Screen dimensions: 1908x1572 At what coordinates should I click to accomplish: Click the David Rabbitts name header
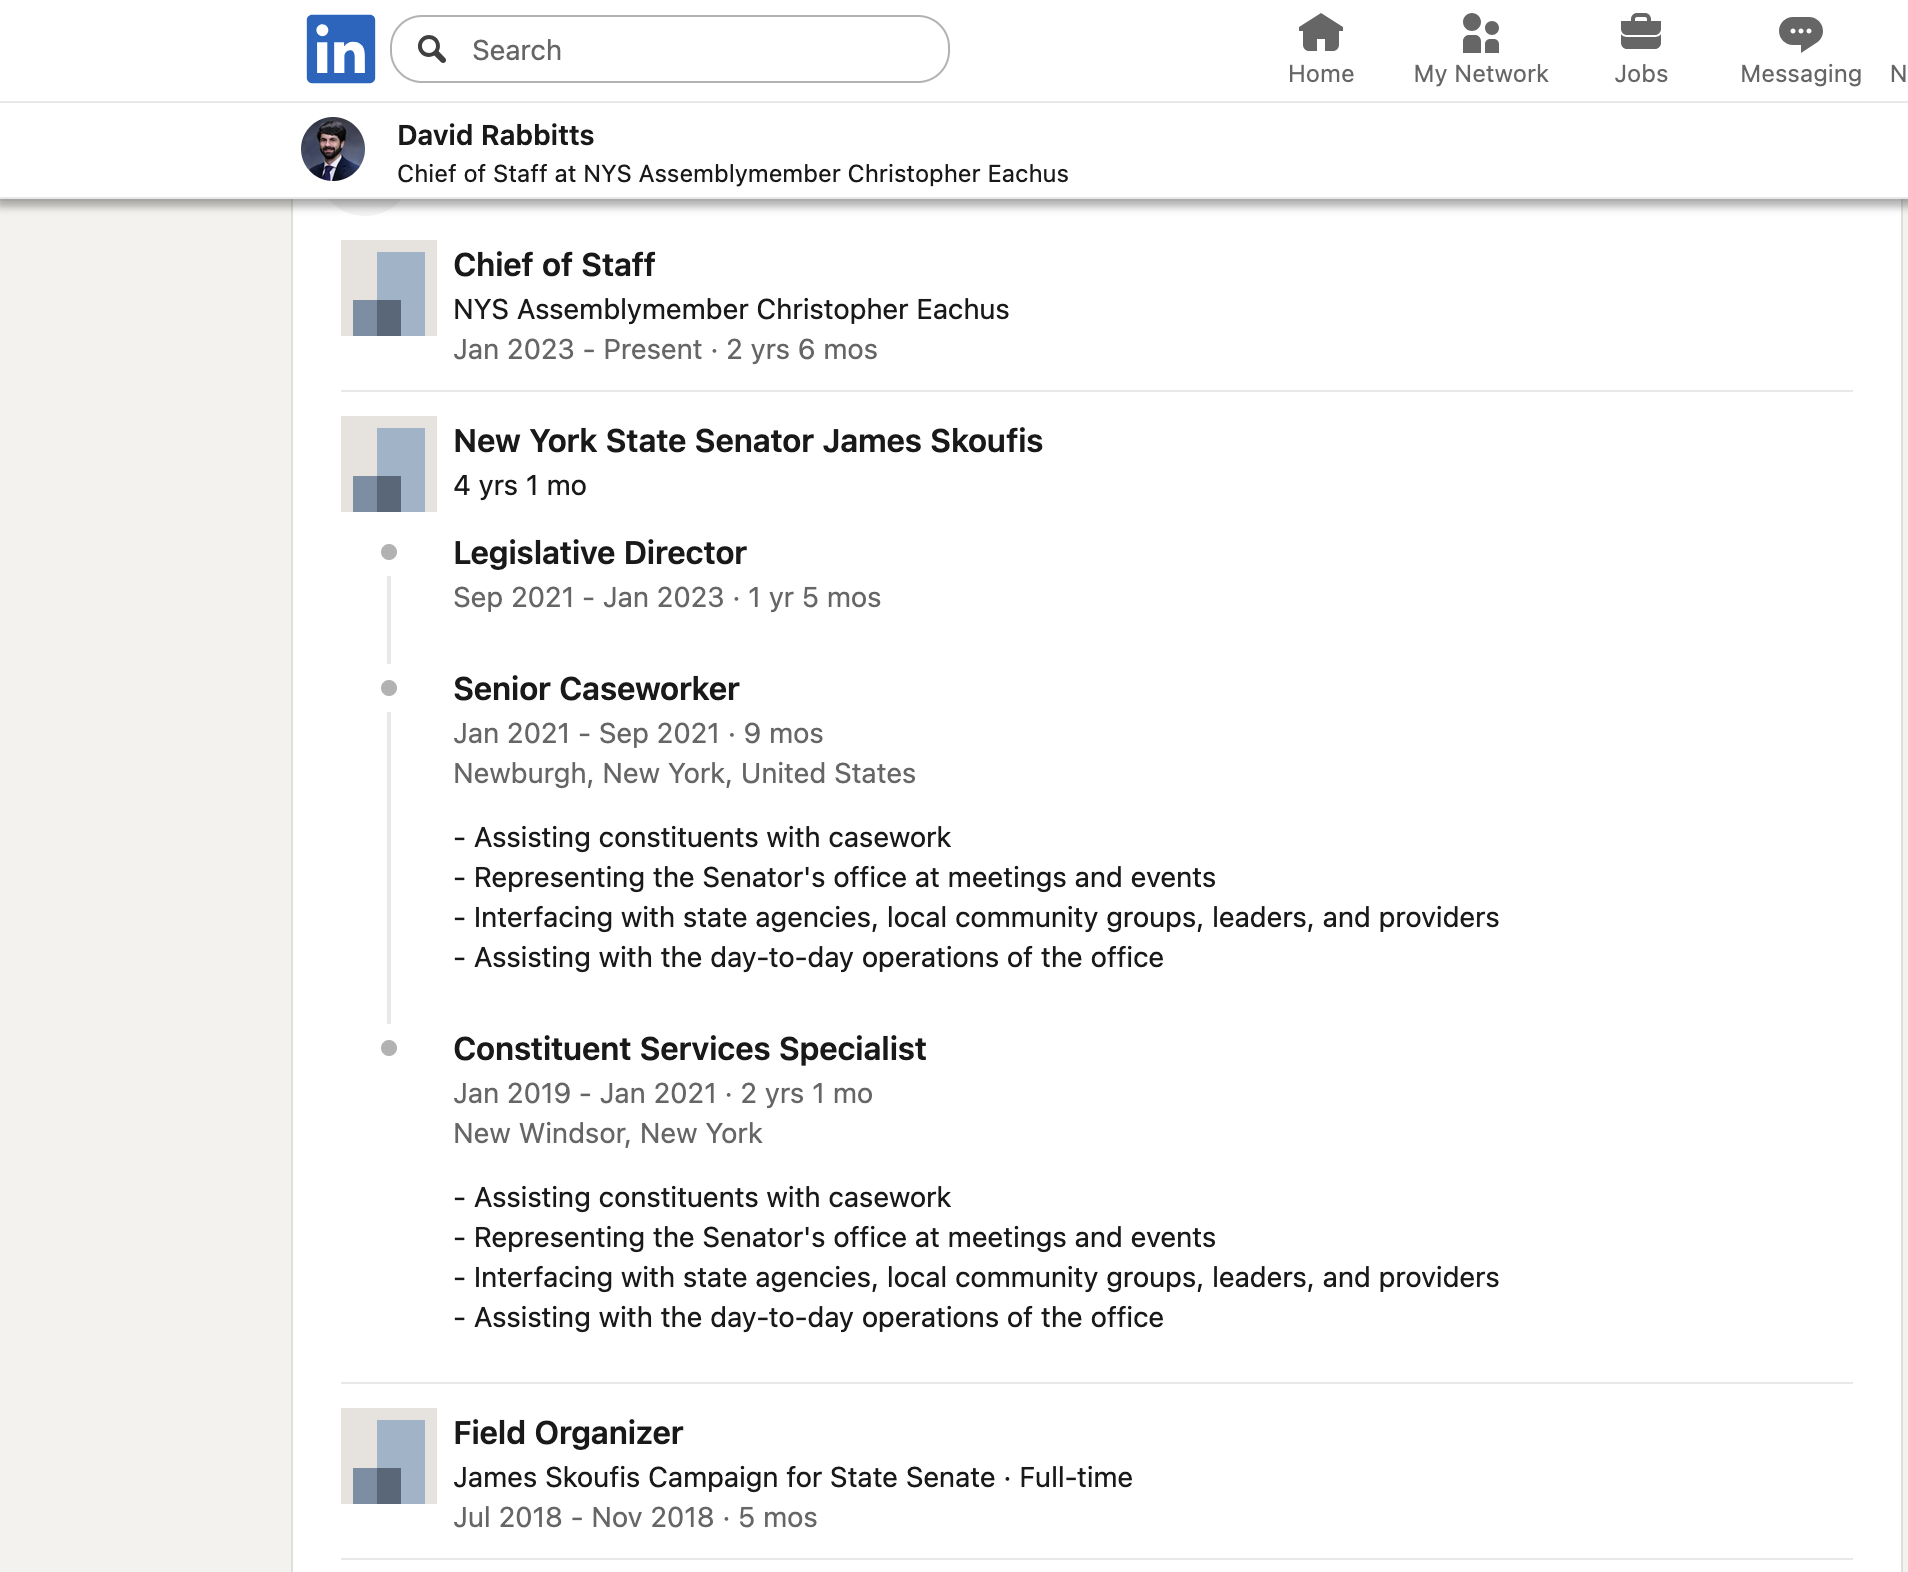point(495,135)
